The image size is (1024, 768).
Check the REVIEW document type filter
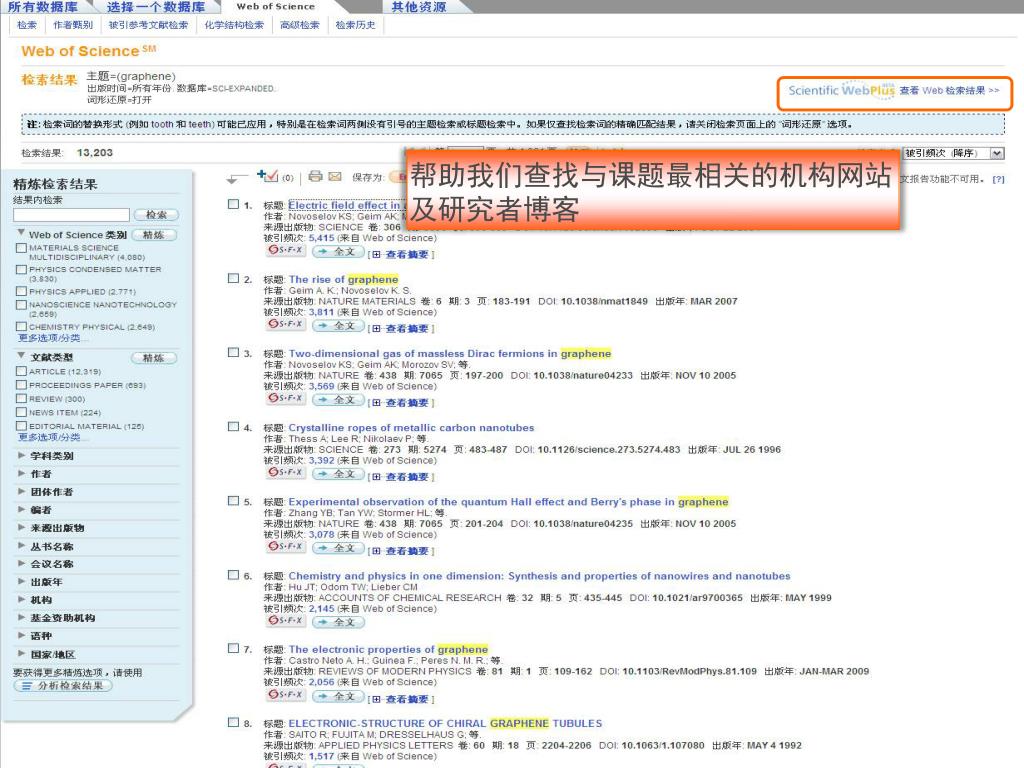coord(22,398)
